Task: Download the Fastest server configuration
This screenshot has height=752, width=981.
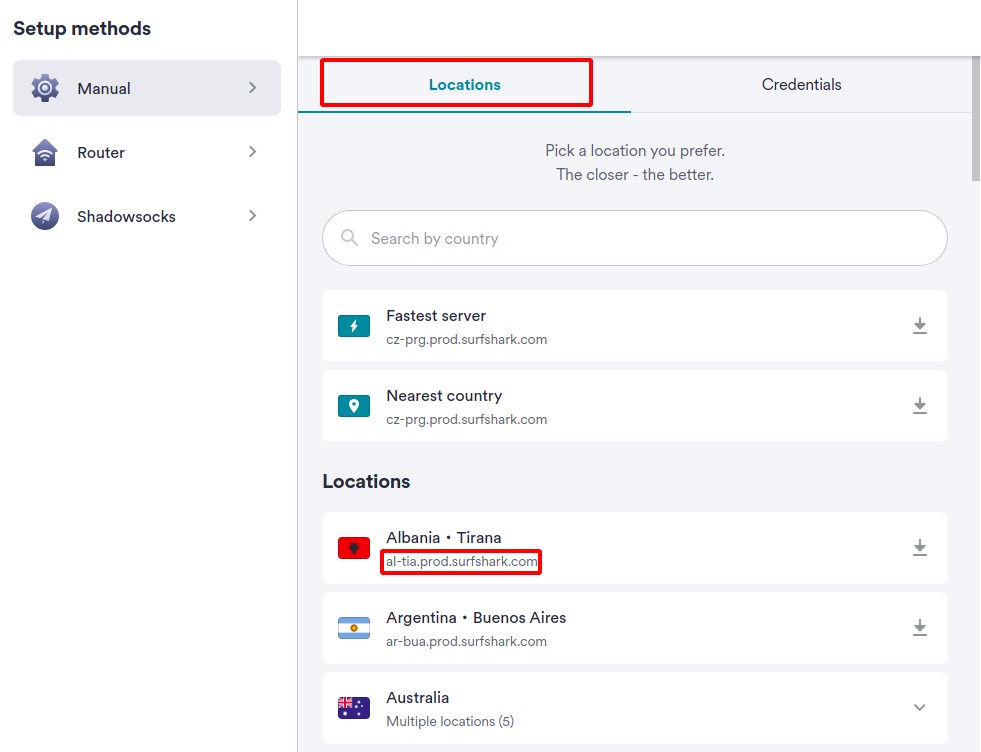Action: tap(919, 325)
